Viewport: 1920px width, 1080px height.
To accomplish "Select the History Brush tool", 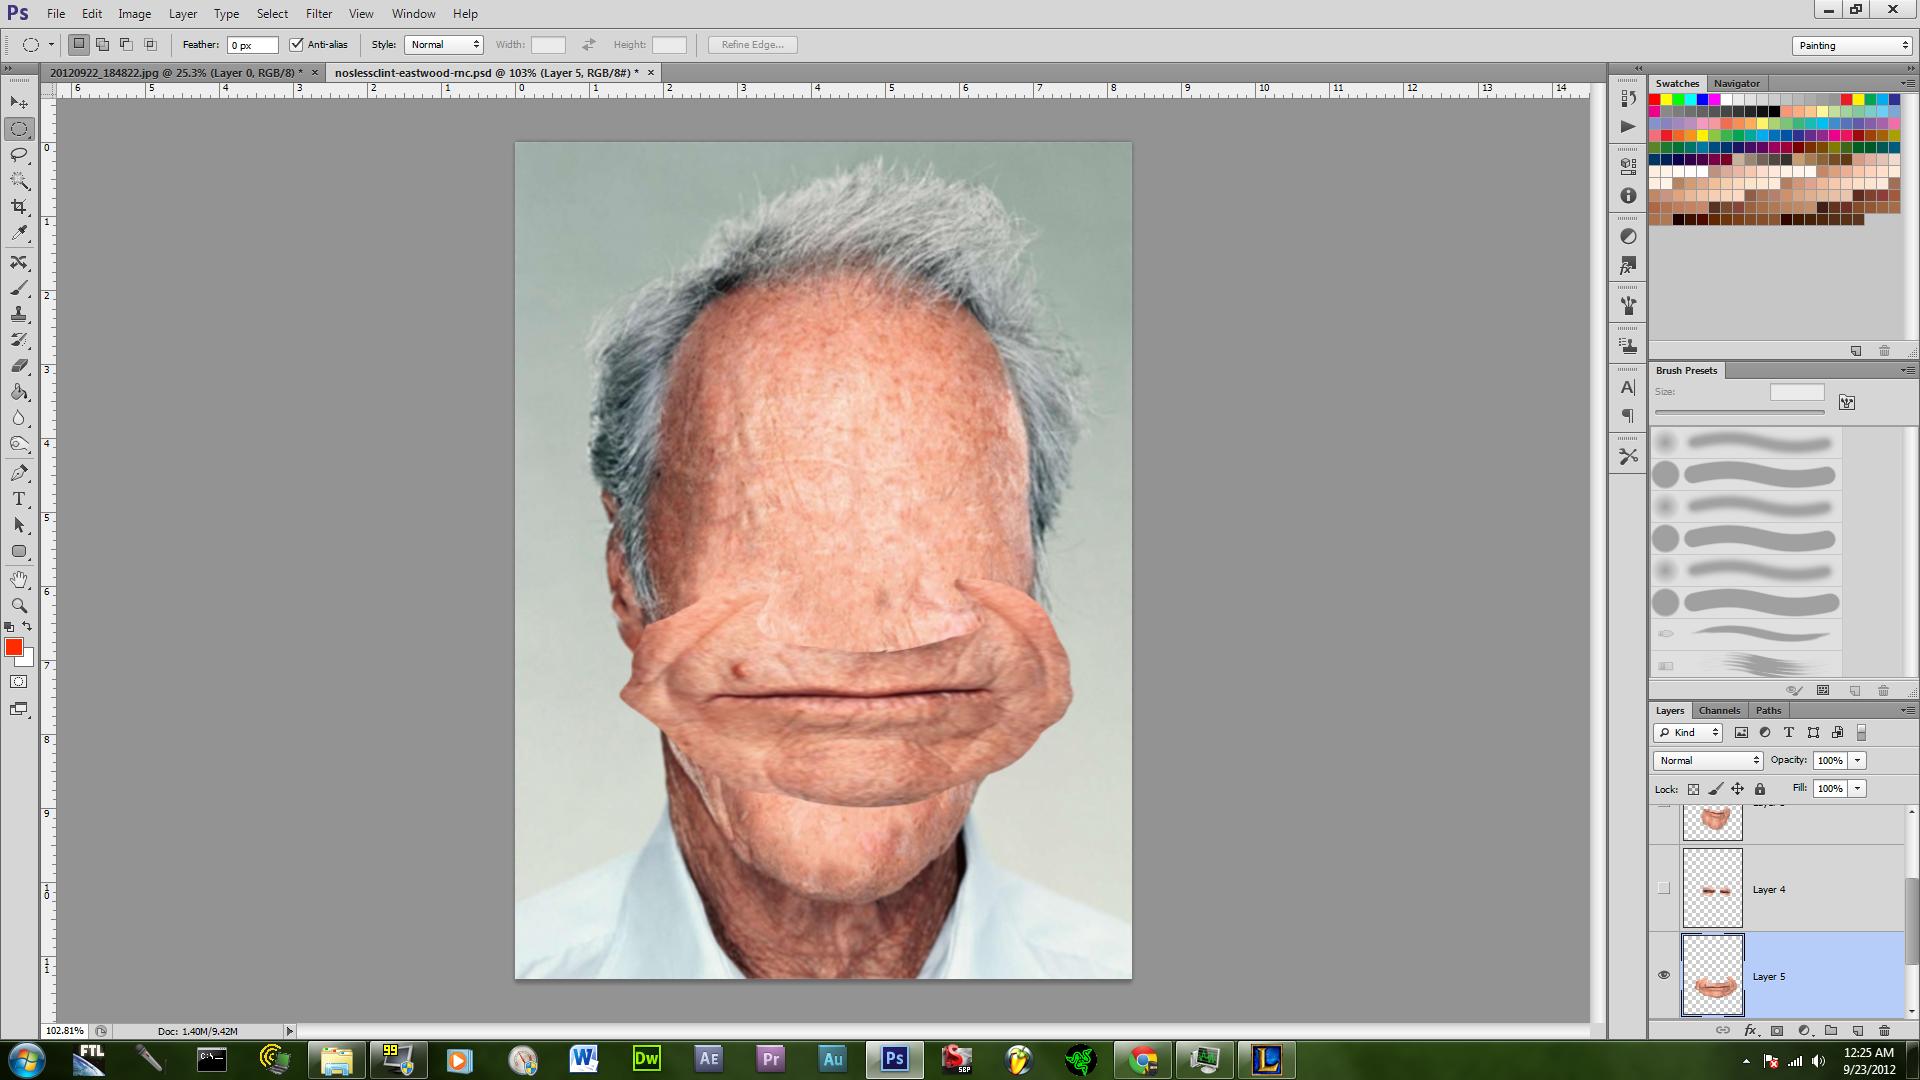I will [19, 340].
